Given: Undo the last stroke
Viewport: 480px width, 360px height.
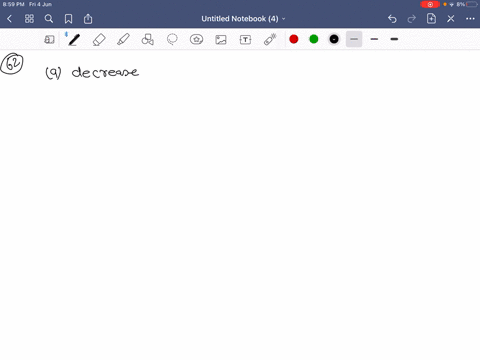Looking at the screenshot, I should pos(392,19).
